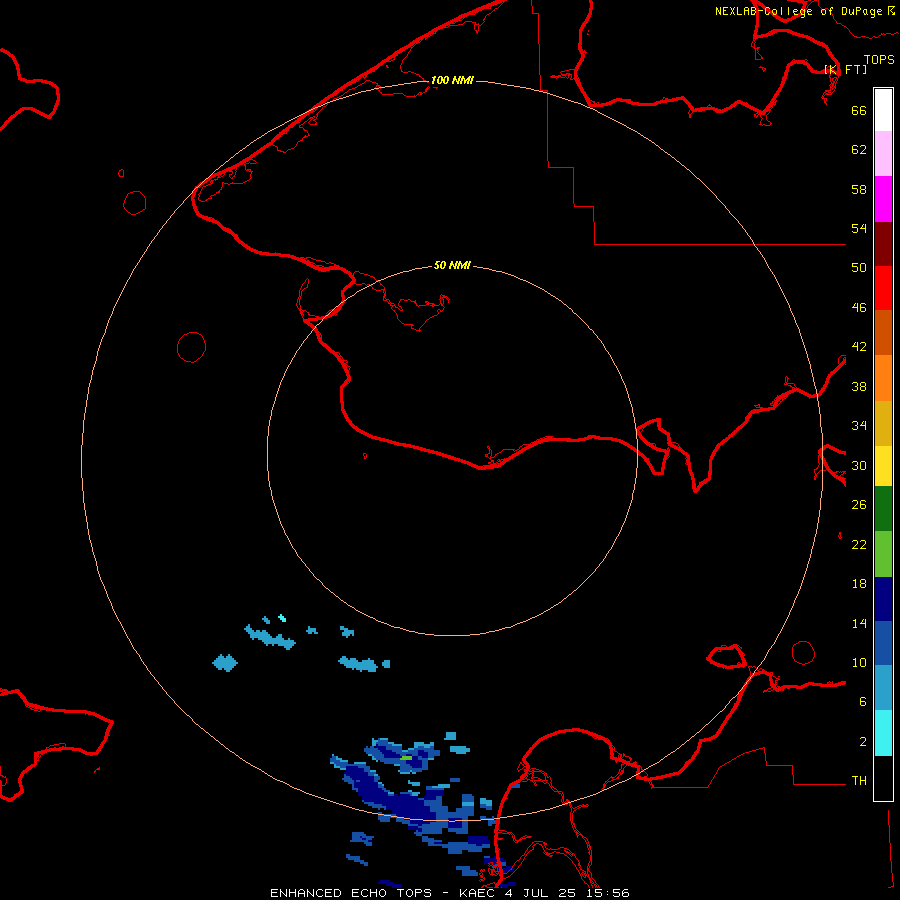
Task: Click the "NEXLAB-College of DuPage" credit text
Action: 798,11
